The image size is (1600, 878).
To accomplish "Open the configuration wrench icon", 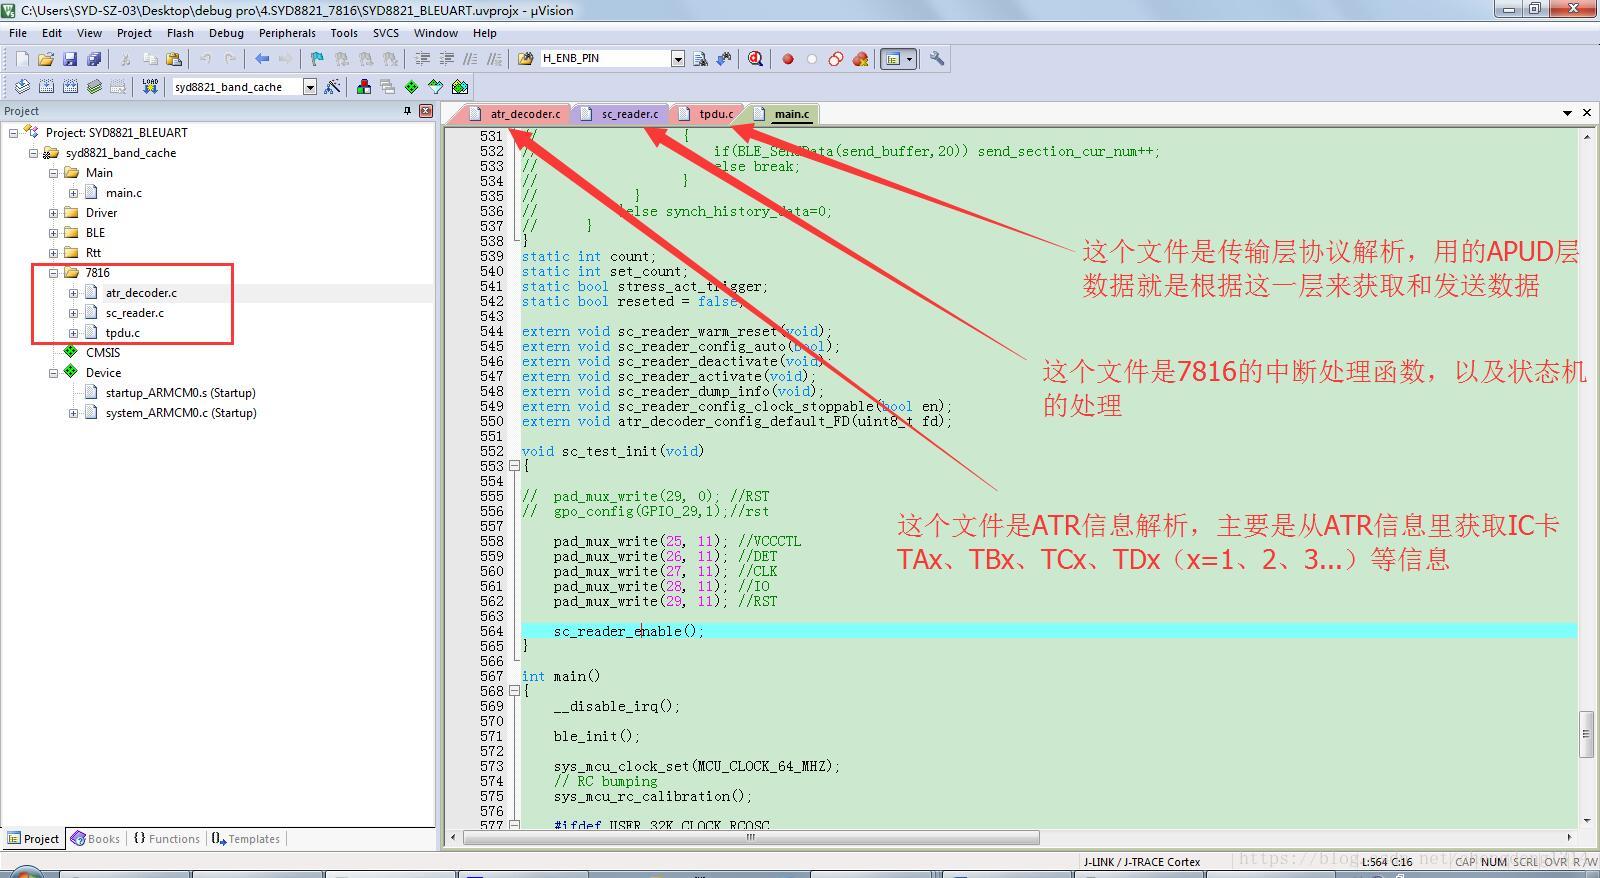I will [937, 59].
